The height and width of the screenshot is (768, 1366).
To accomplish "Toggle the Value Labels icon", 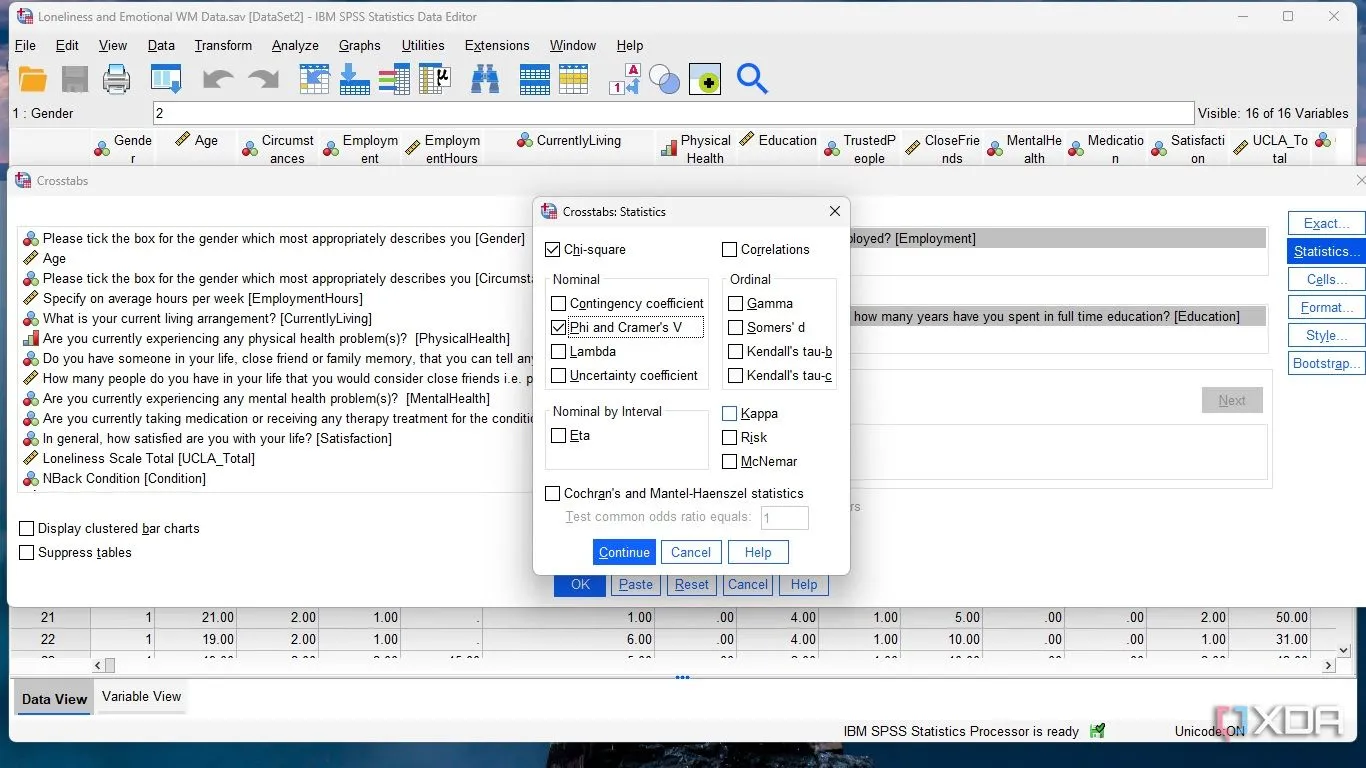I will 625,79.
